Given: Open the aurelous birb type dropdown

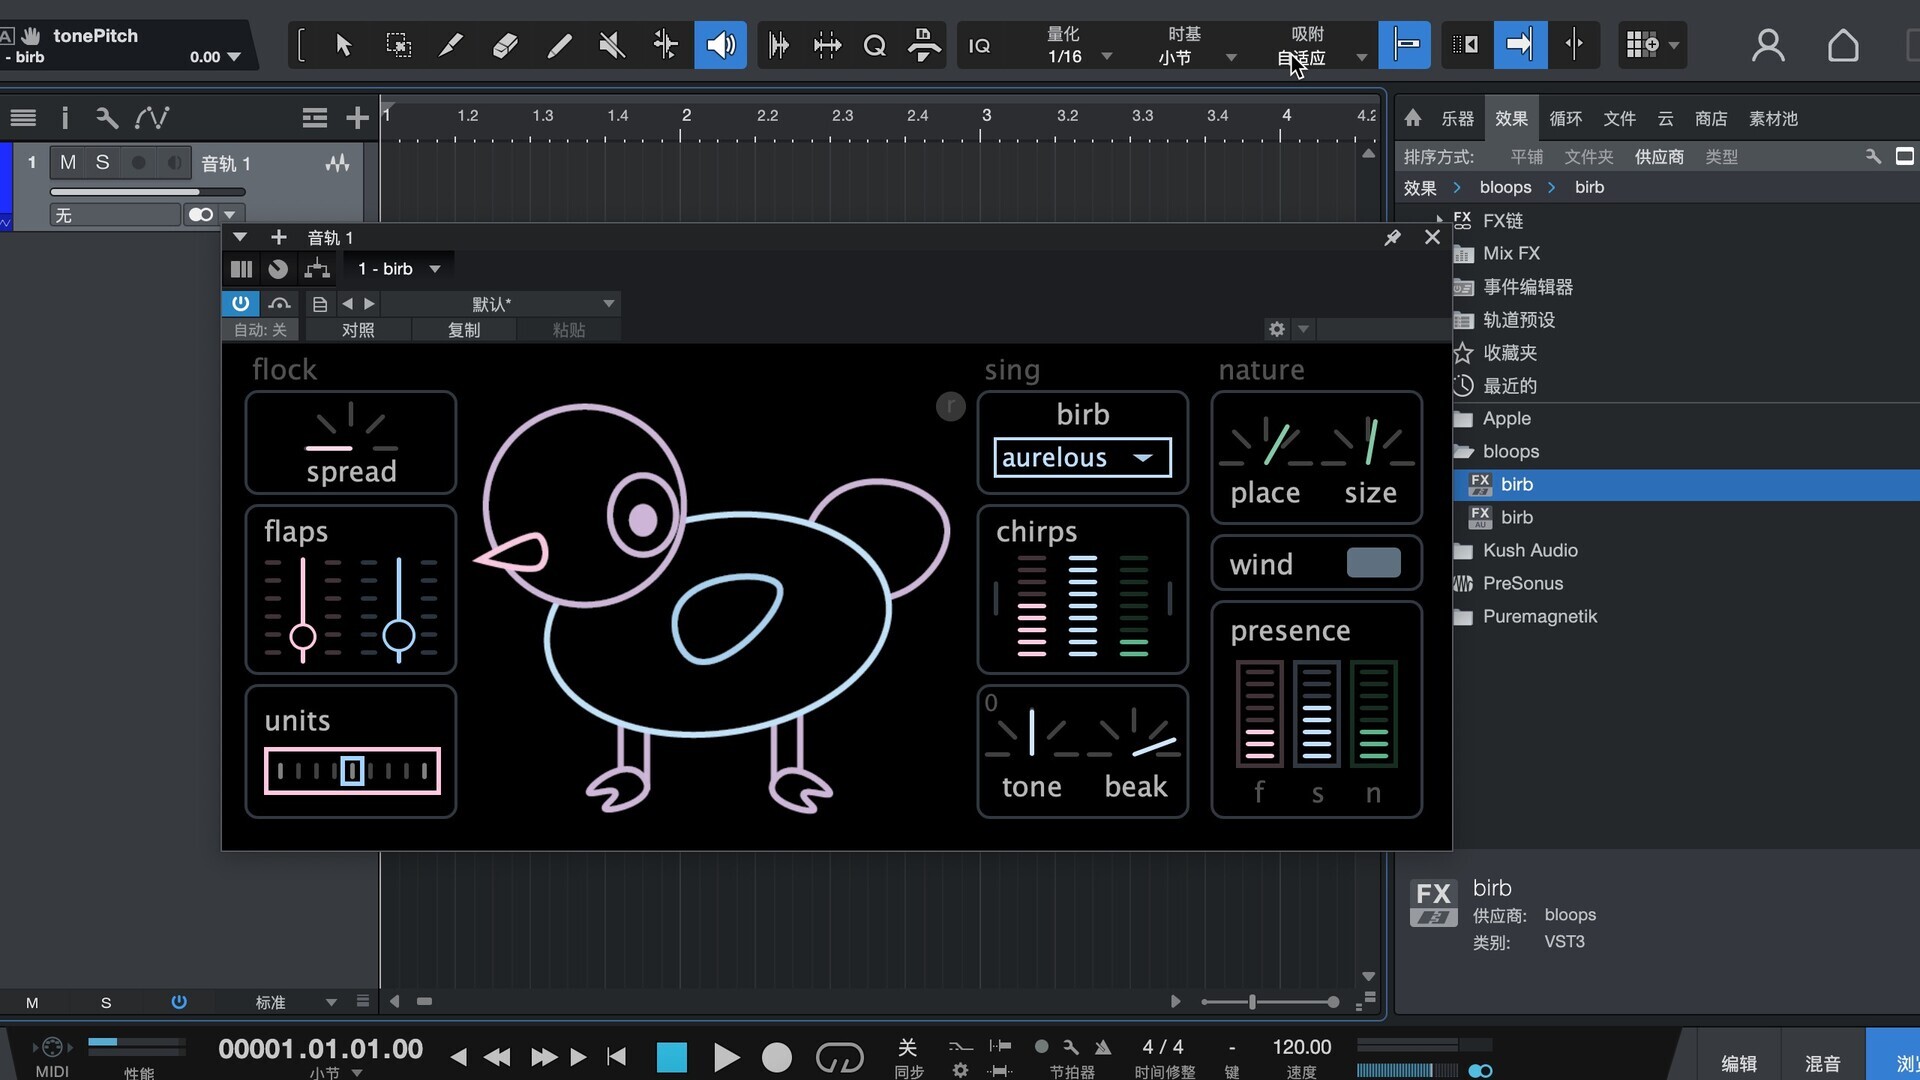Looking at the screenshot, I should pos(1082,458).
